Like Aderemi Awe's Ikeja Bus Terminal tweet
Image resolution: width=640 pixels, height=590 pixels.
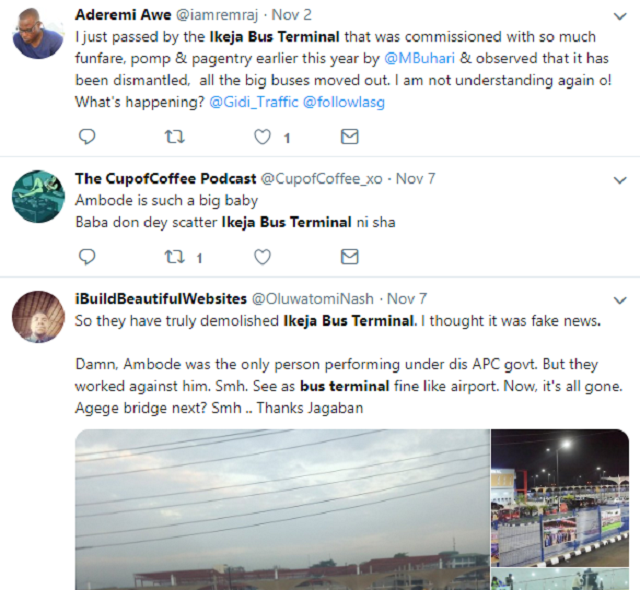click(263, 137)
